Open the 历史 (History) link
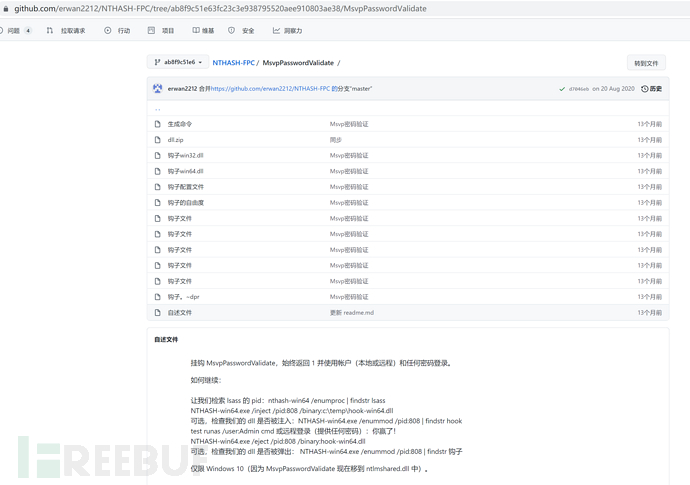This screenshot has width=690, height=485. [652, 89]
